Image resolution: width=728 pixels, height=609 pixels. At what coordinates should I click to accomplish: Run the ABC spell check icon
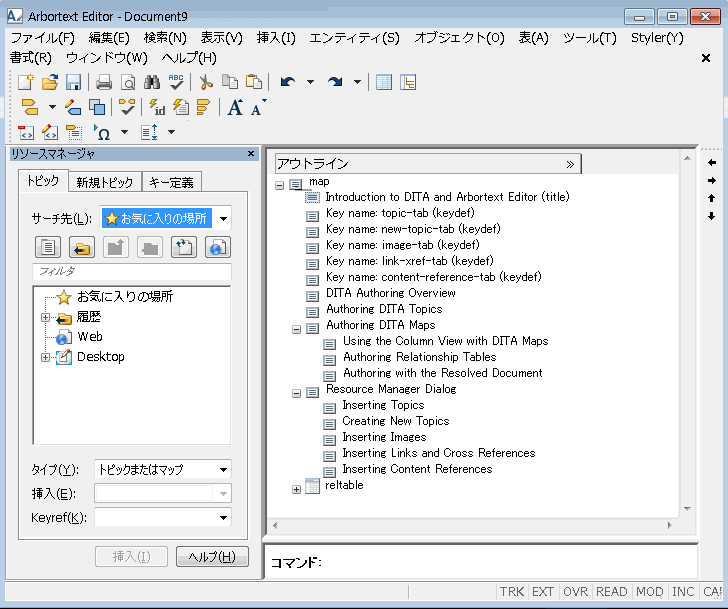coord(176,82)
